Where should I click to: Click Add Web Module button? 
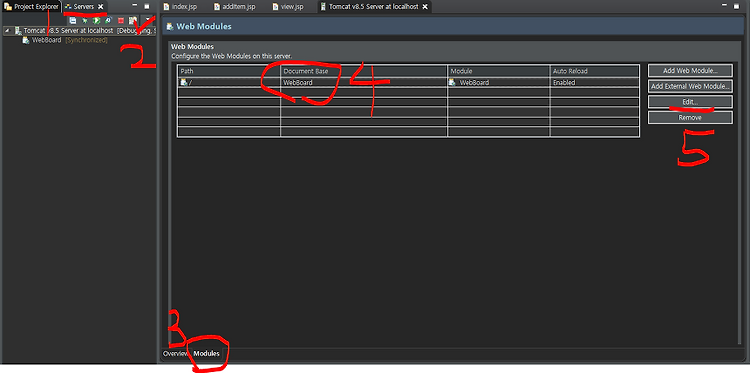pyautogui.click(x=690, y=70)
